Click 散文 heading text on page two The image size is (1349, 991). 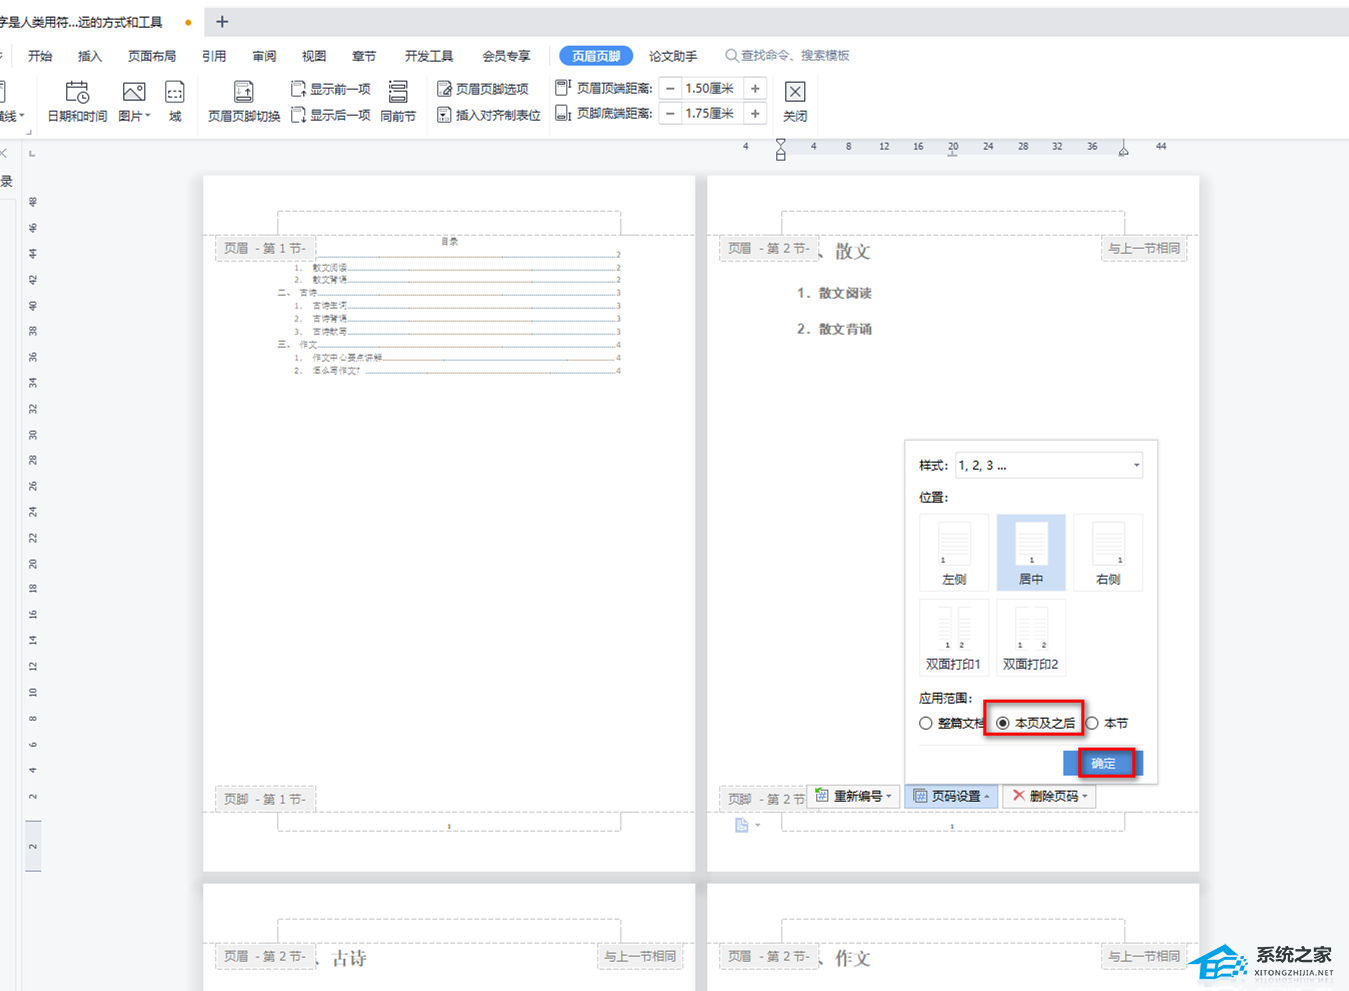[852, 252]
